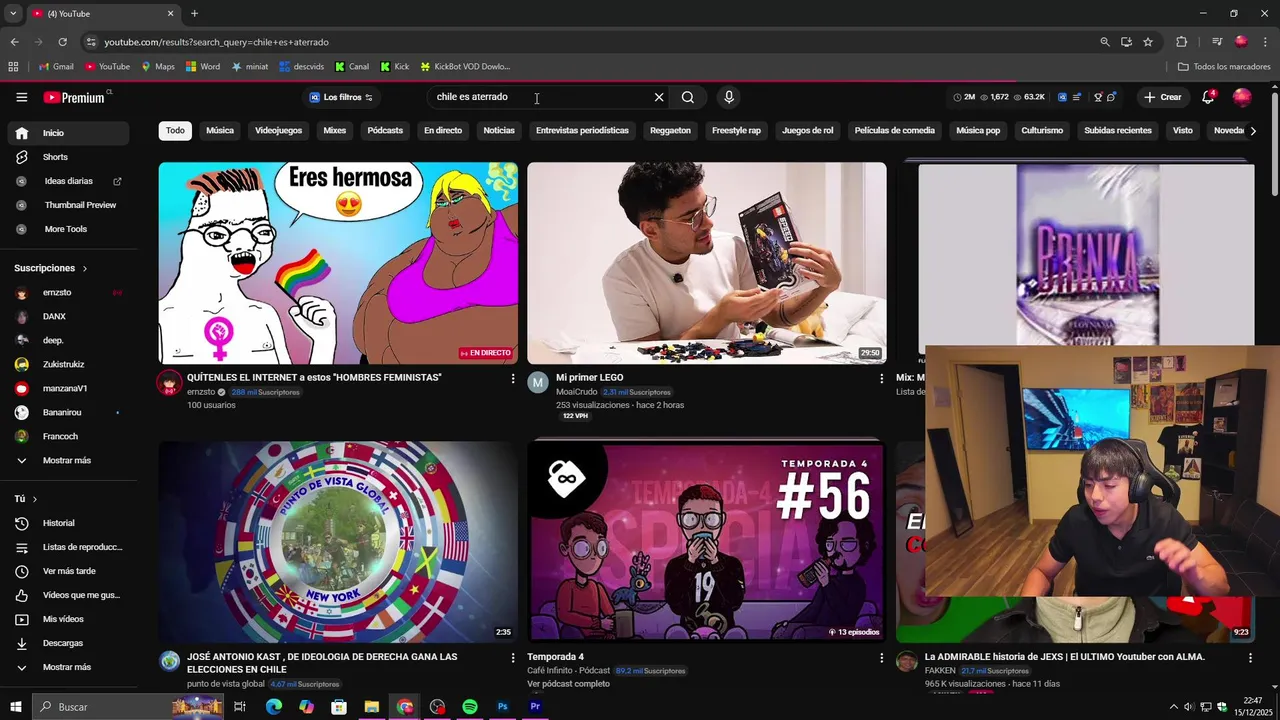Image resolution: width=1280 pixels, height=720 pixels.
Task: Open the Kick bookmark
Action: 395,67
